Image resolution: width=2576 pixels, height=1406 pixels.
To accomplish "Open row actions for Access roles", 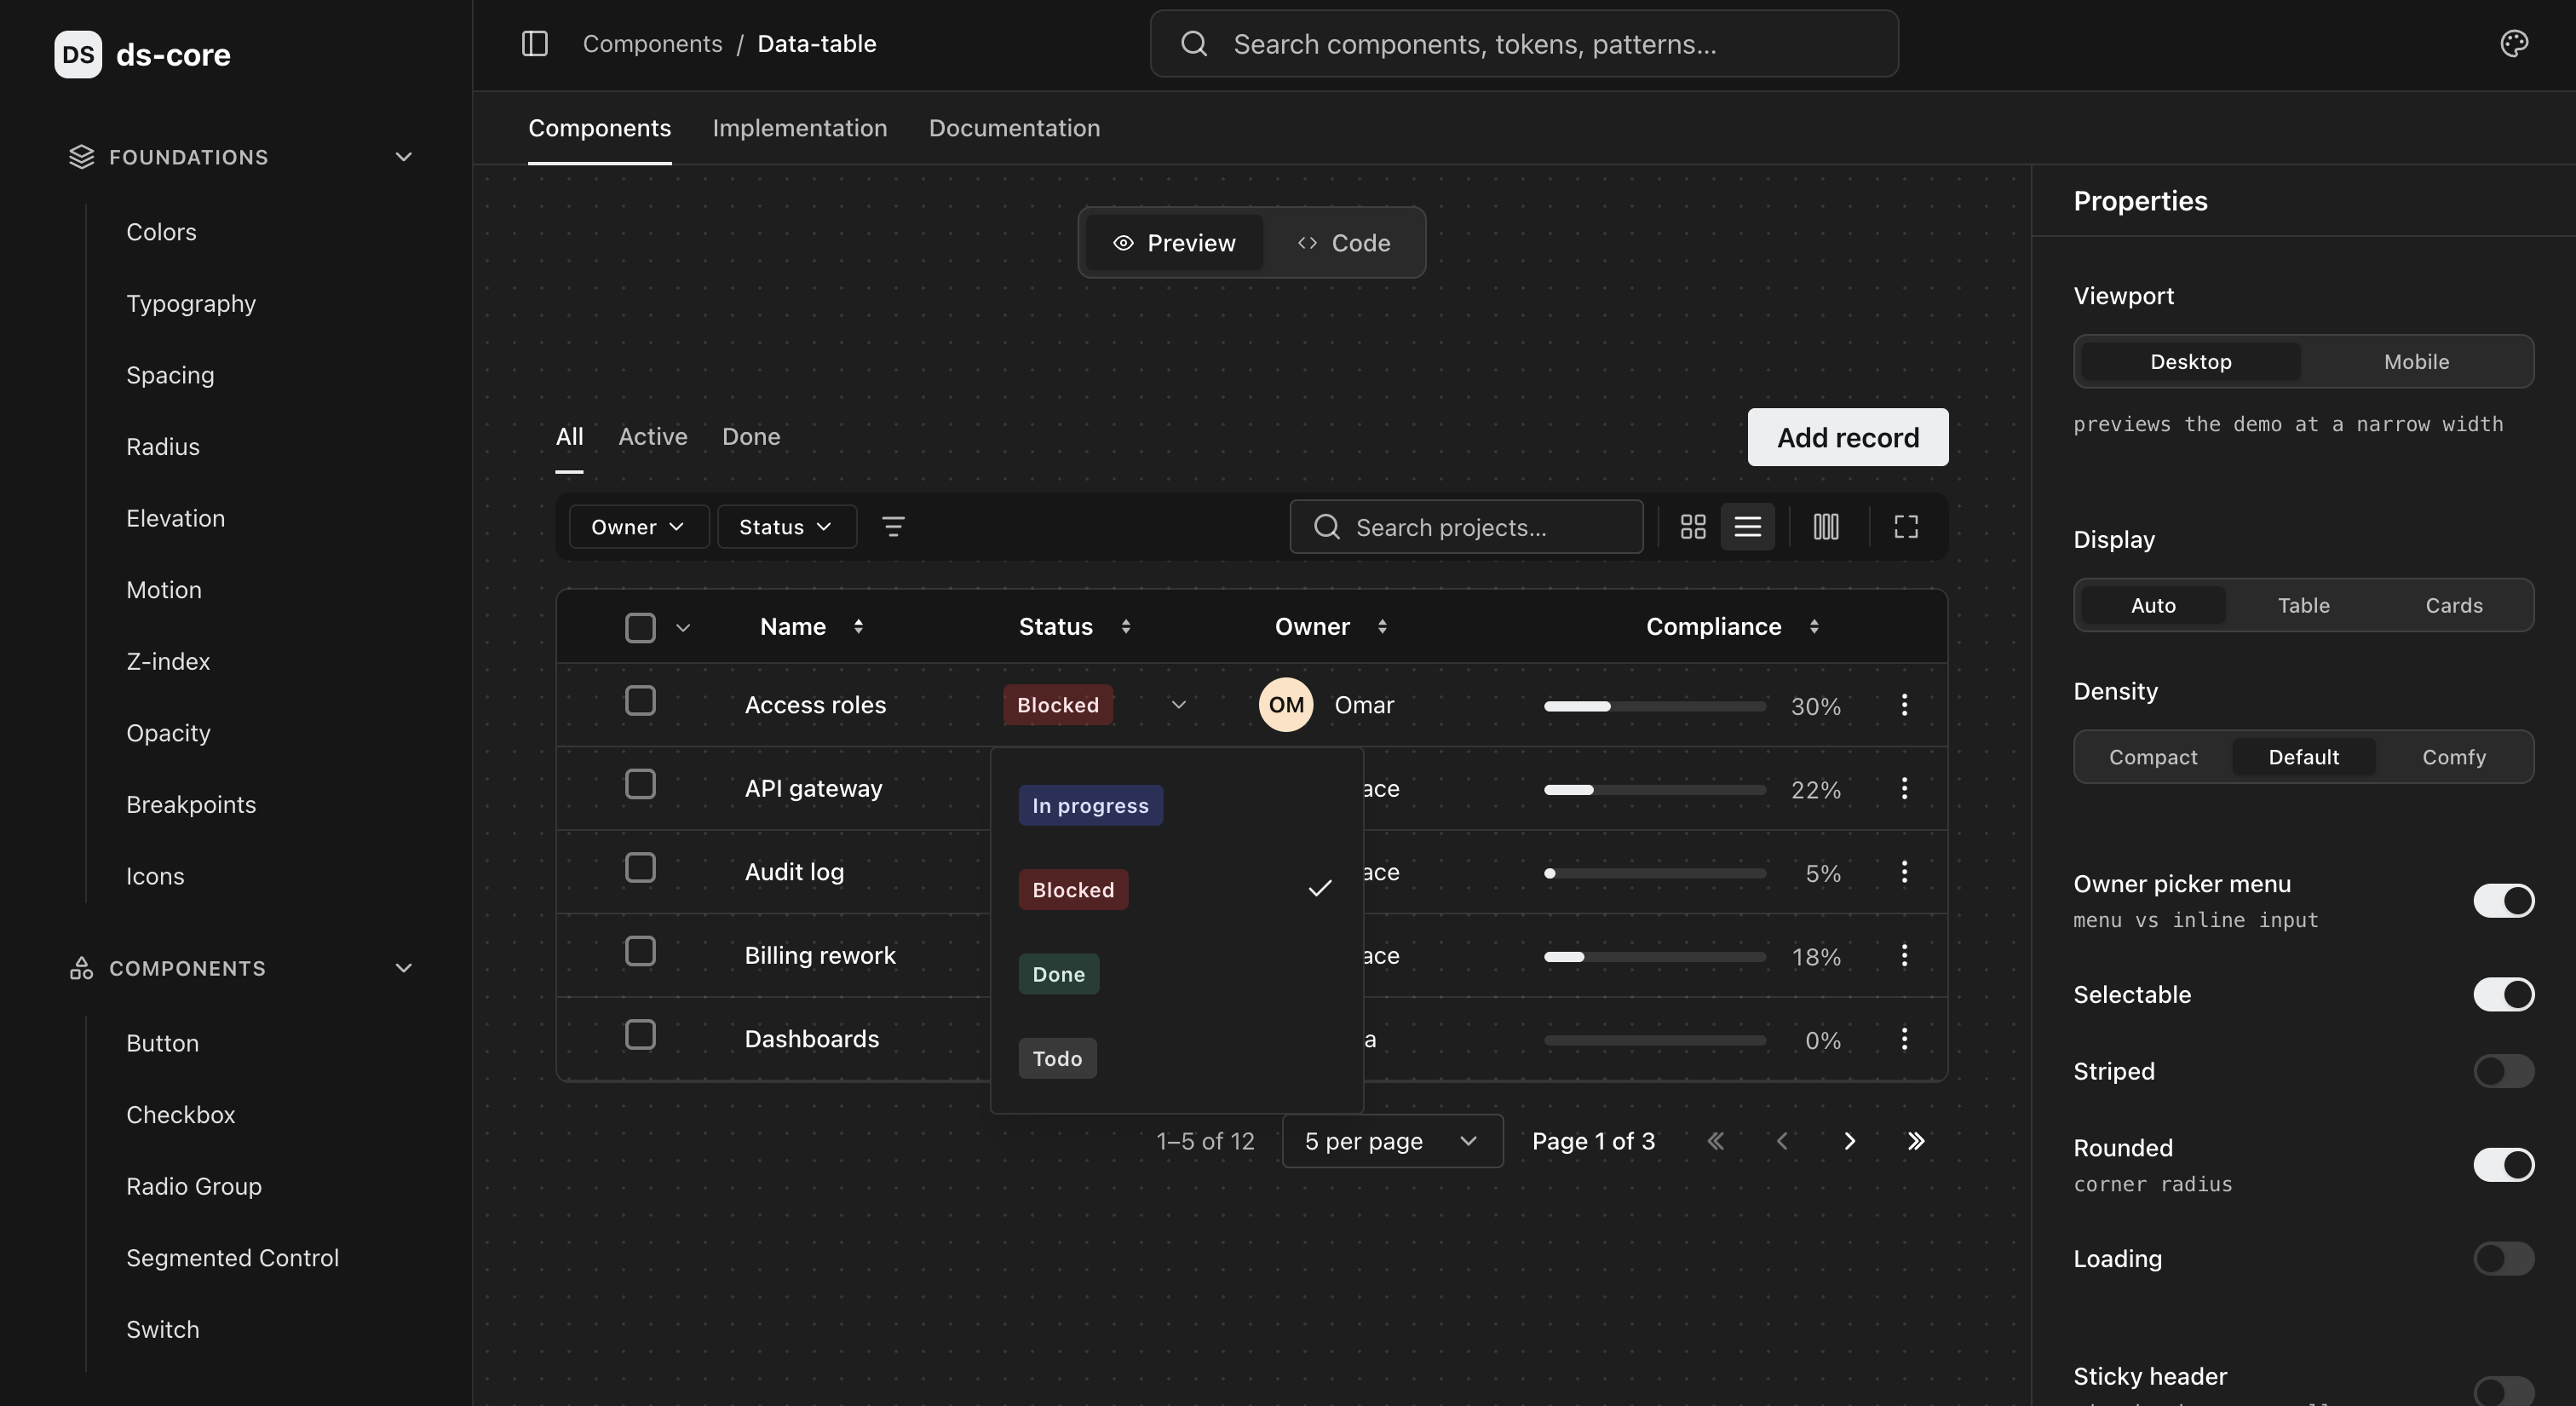I will tap(1904, 705).
